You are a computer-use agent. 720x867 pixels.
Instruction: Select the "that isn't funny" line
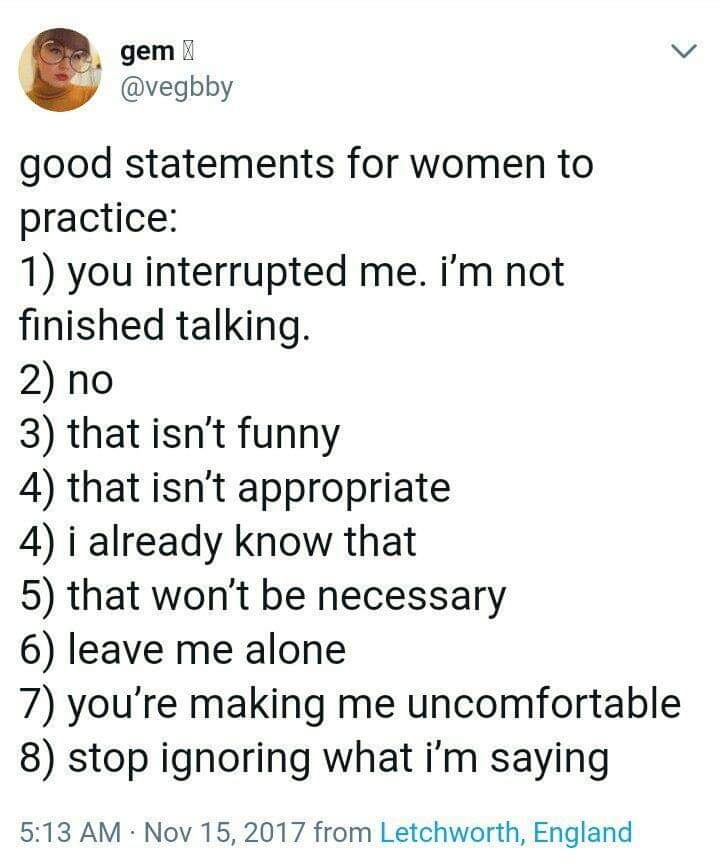pyautogui.click(x=180, y=434)
